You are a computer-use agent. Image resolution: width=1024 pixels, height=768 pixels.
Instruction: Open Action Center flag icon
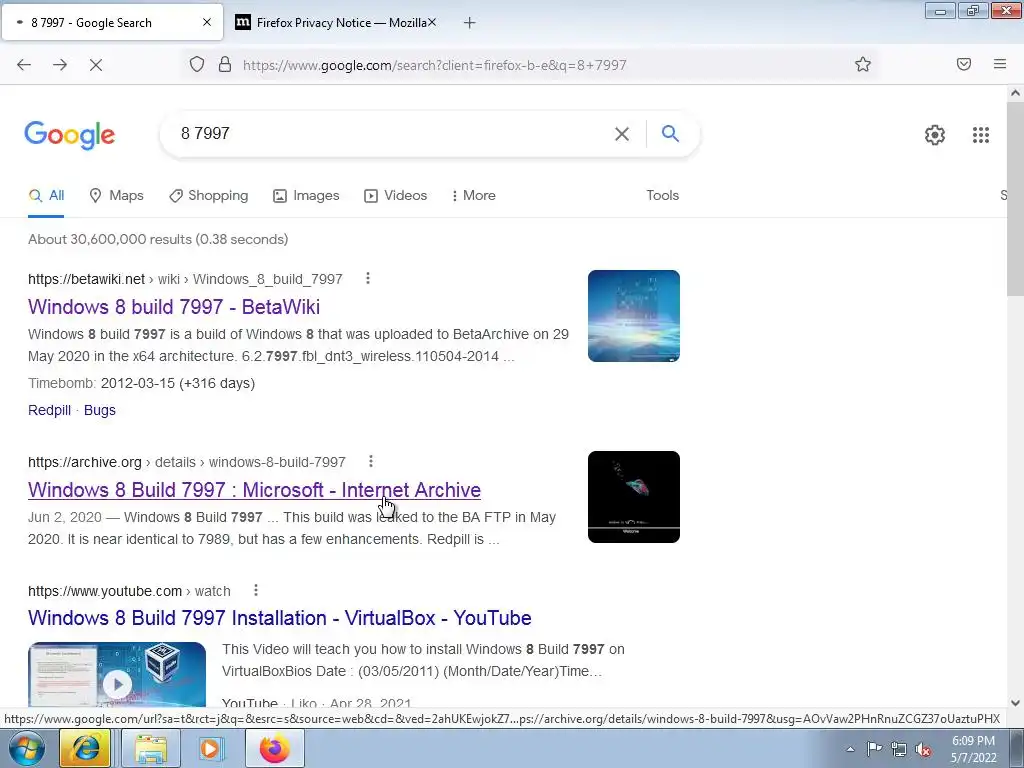[874, 749]
